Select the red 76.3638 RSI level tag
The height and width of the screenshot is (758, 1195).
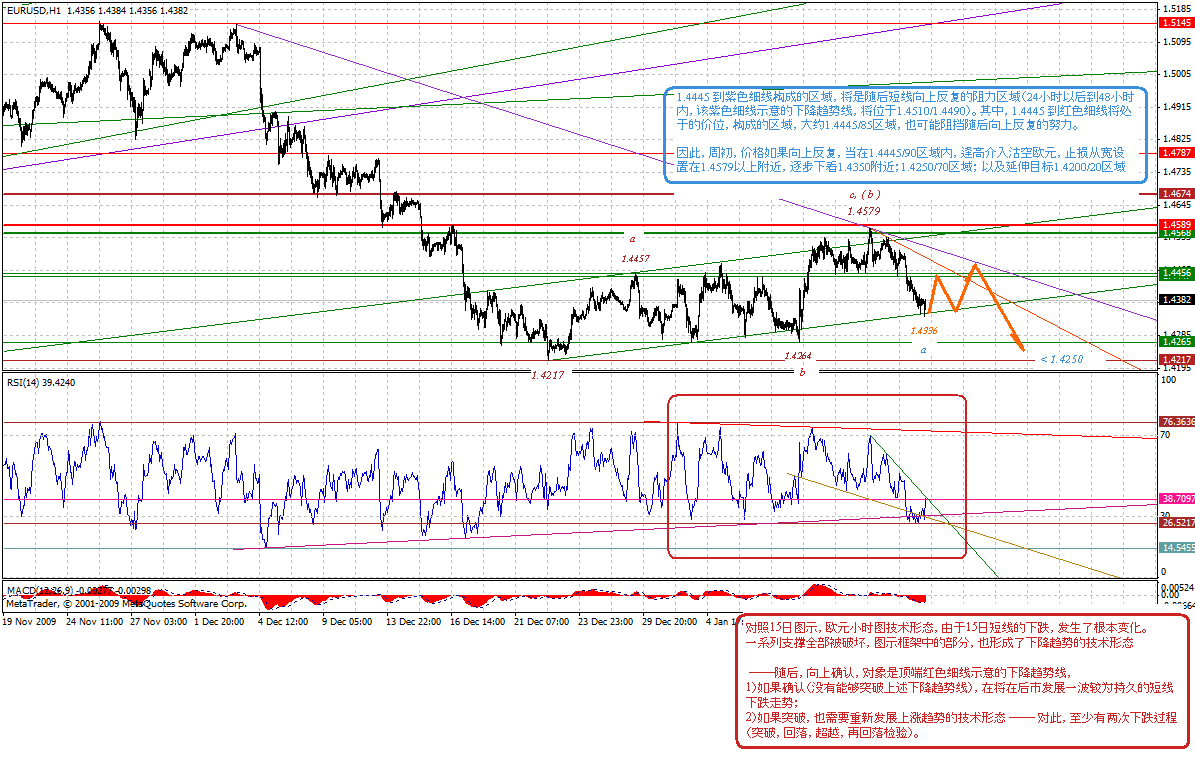(x=1177, y=421)
